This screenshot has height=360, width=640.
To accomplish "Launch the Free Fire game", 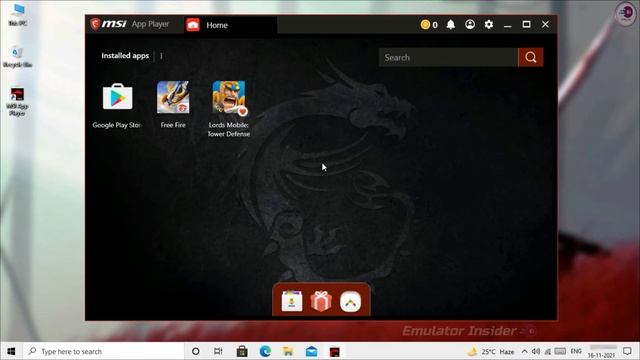I will tap(173, 97).
